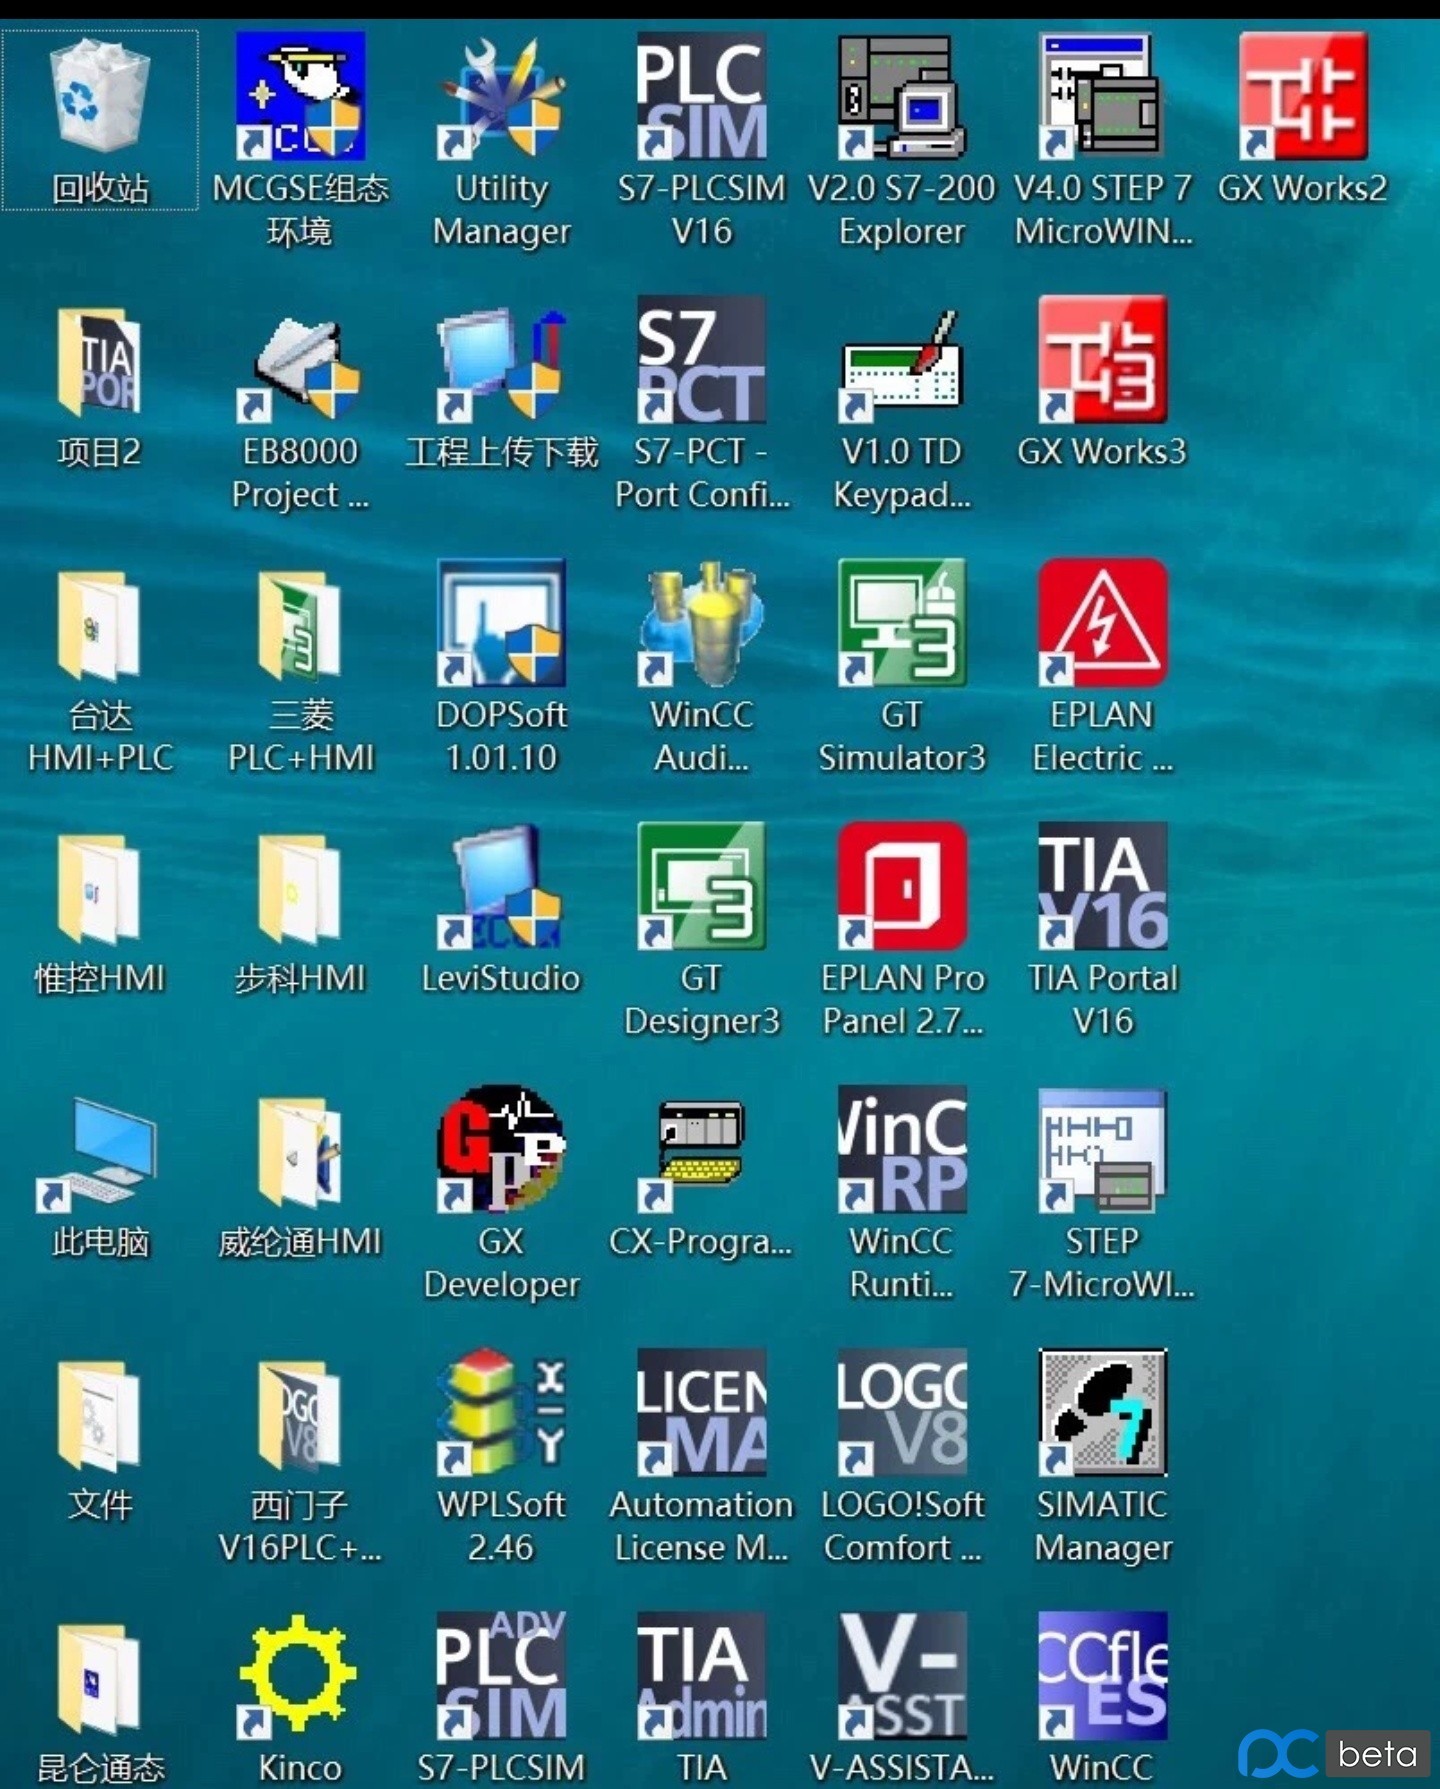Launch S7-PCT Port Configuration icon
The image size is (1440, 1789).
702,359
